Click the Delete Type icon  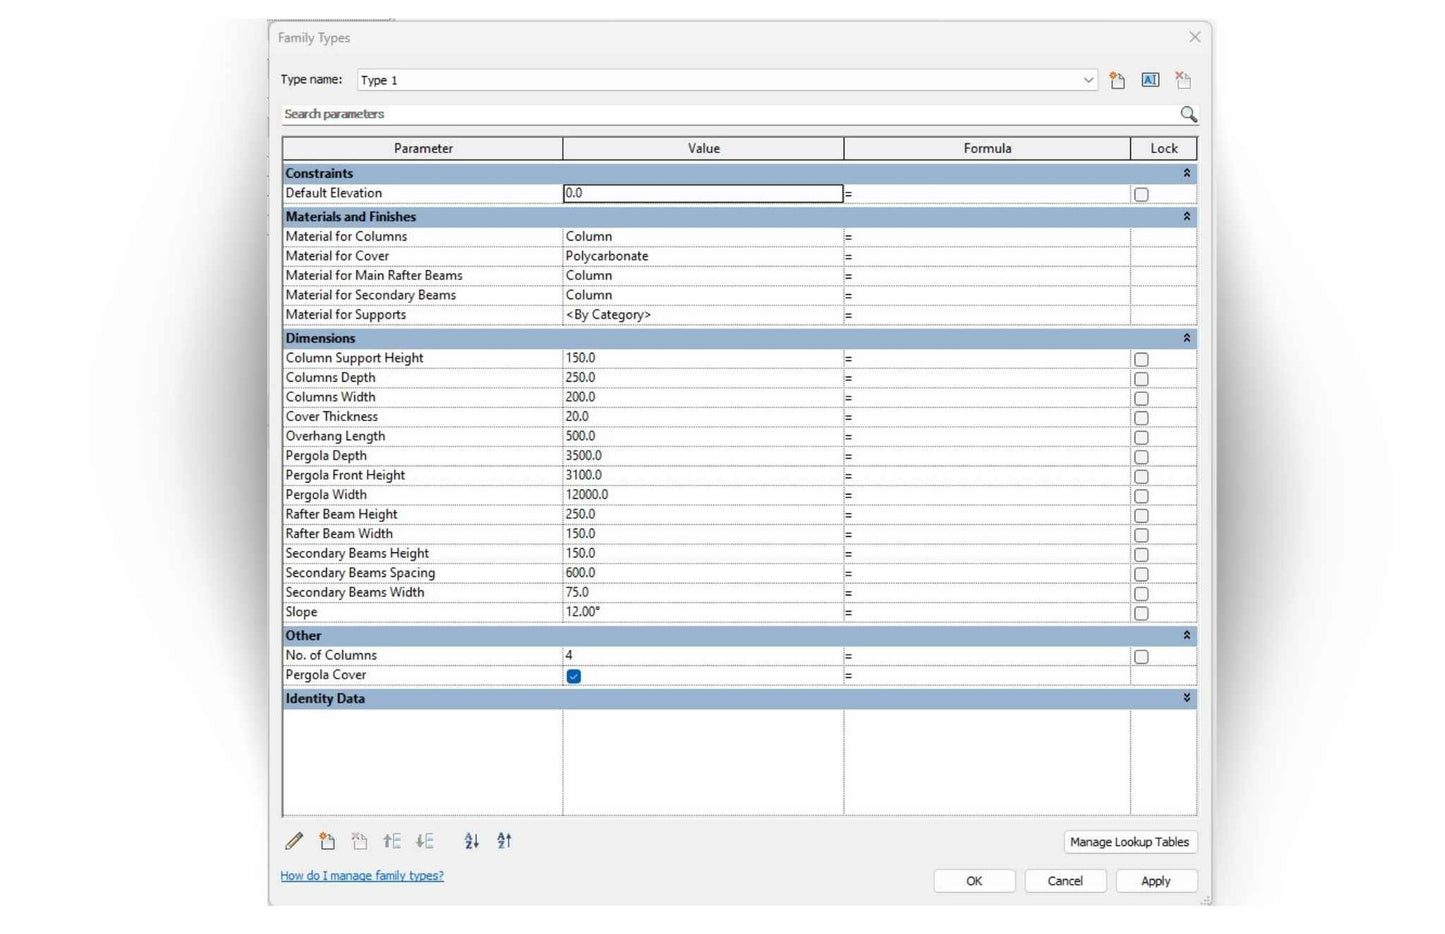1183,80
